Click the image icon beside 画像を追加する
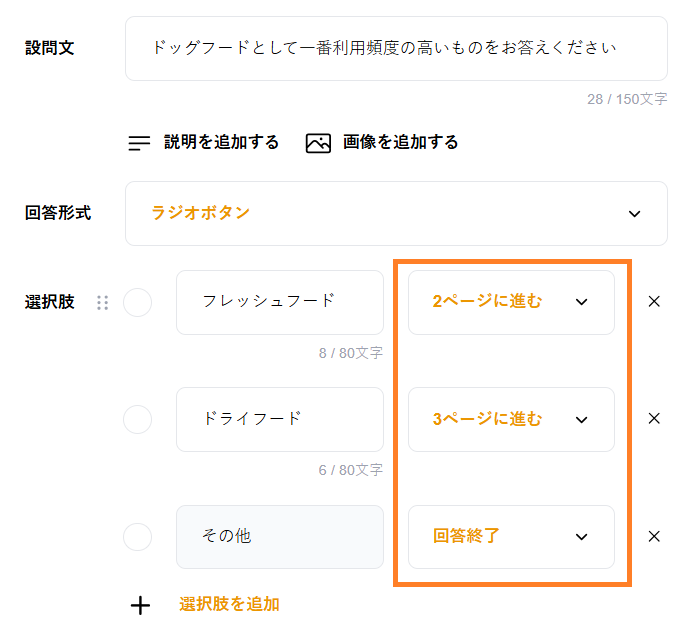This screenshot has height=618, width=693. [x=318, y=143]
